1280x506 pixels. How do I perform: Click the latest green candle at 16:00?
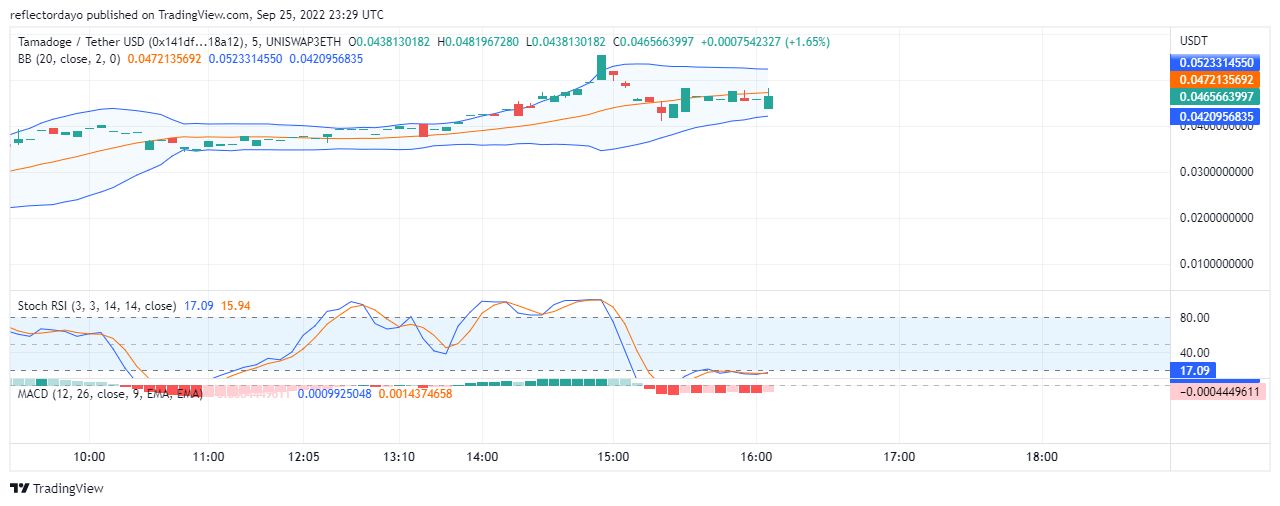(768, 101)
